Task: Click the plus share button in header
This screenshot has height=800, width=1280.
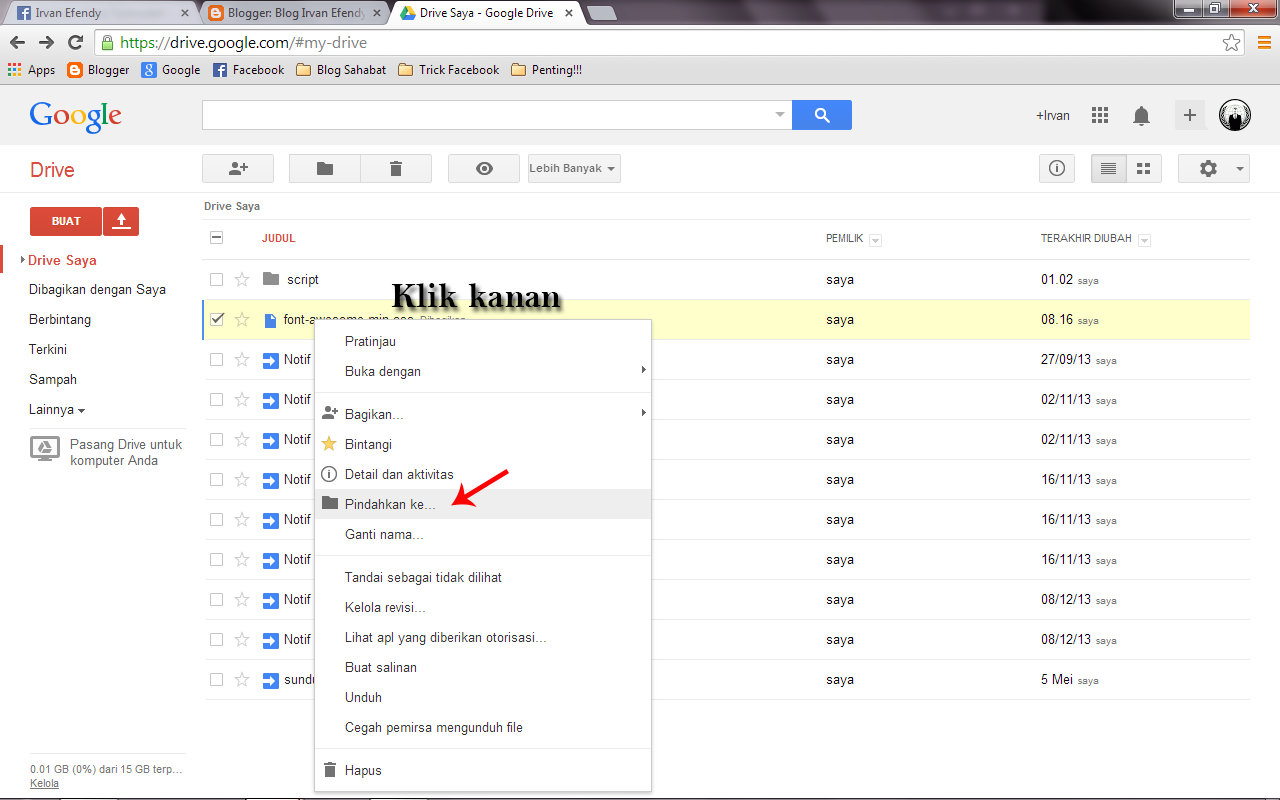Action: 1190,115
